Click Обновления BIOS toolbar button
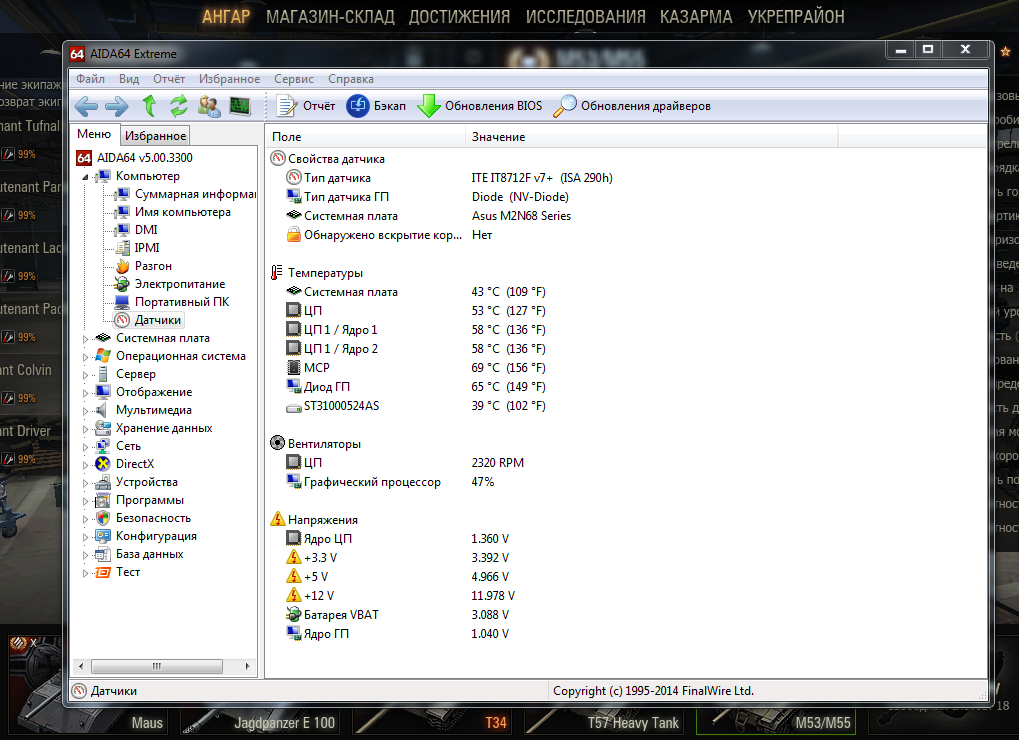The width and height of the screenshot is (1019, 740). click(x=480, y=106)
